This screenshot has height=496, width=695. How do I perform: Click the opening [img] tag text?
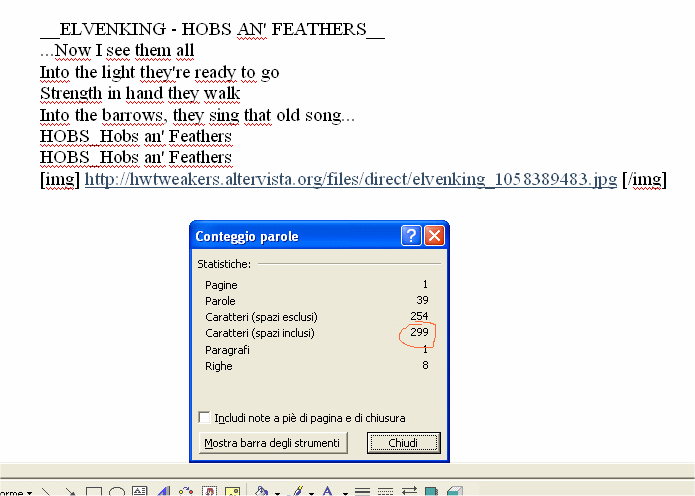pyautogui.click(x=60, y=180)
